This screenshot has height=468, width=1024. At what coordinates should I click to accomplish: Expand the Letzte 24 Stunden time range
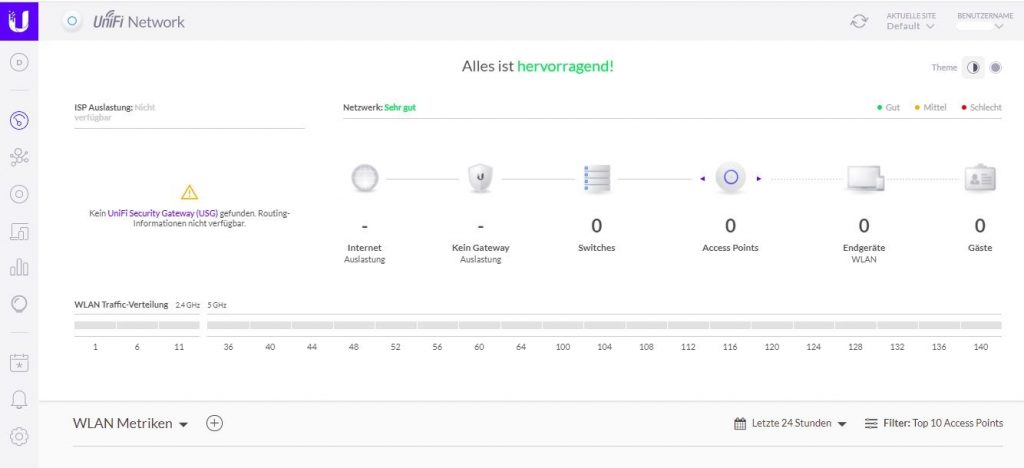coord(799,424)
